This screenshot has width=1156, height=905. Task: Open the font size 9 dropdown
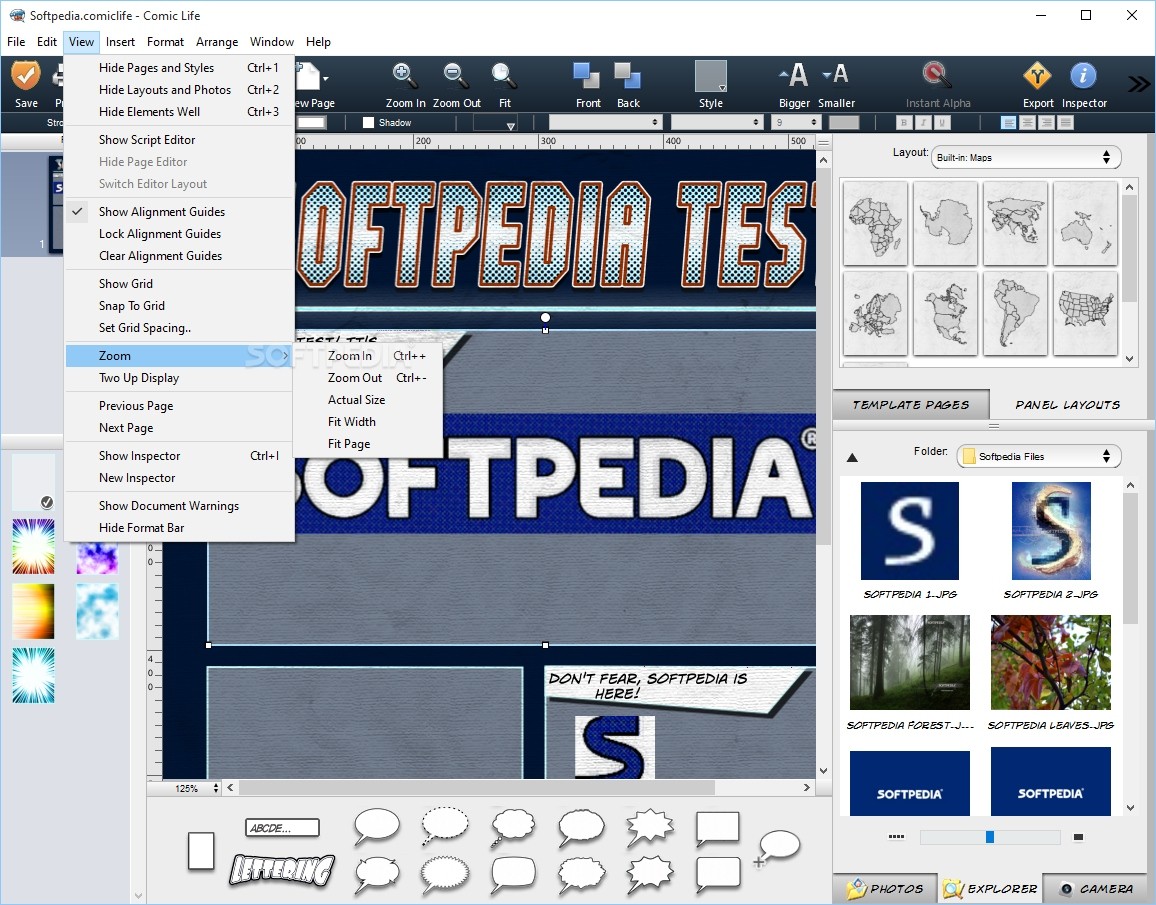click(x=795, y=122)
